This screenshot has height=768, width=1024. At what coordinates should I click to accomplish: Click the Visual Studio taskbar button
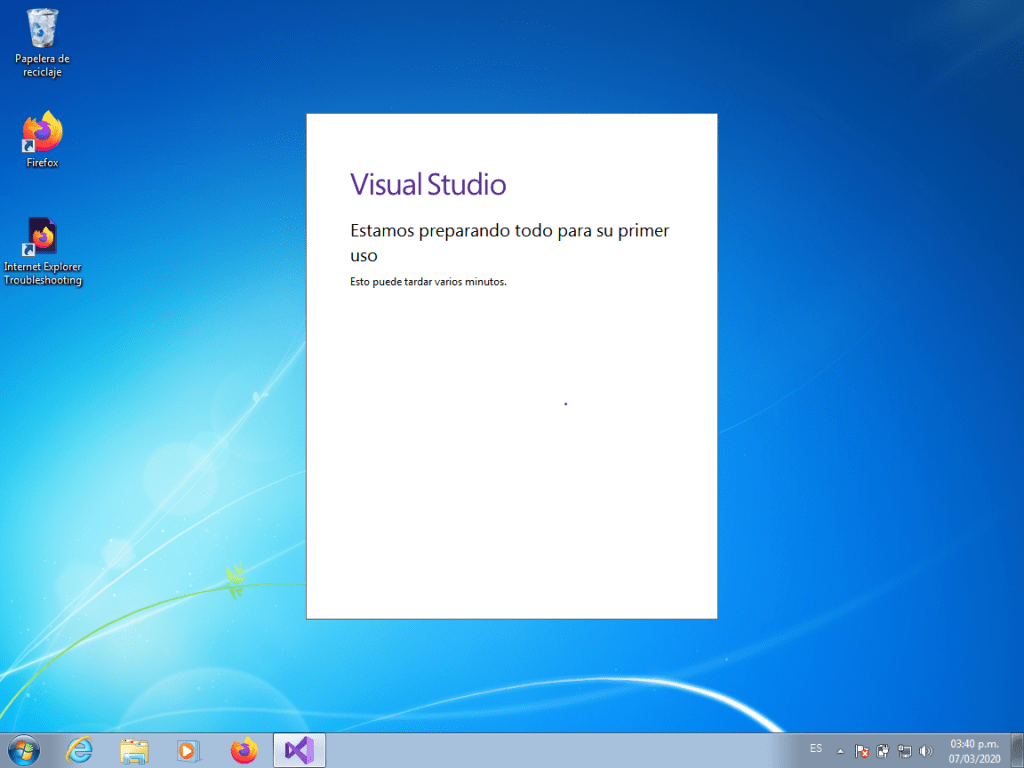[x=299, y=750]
